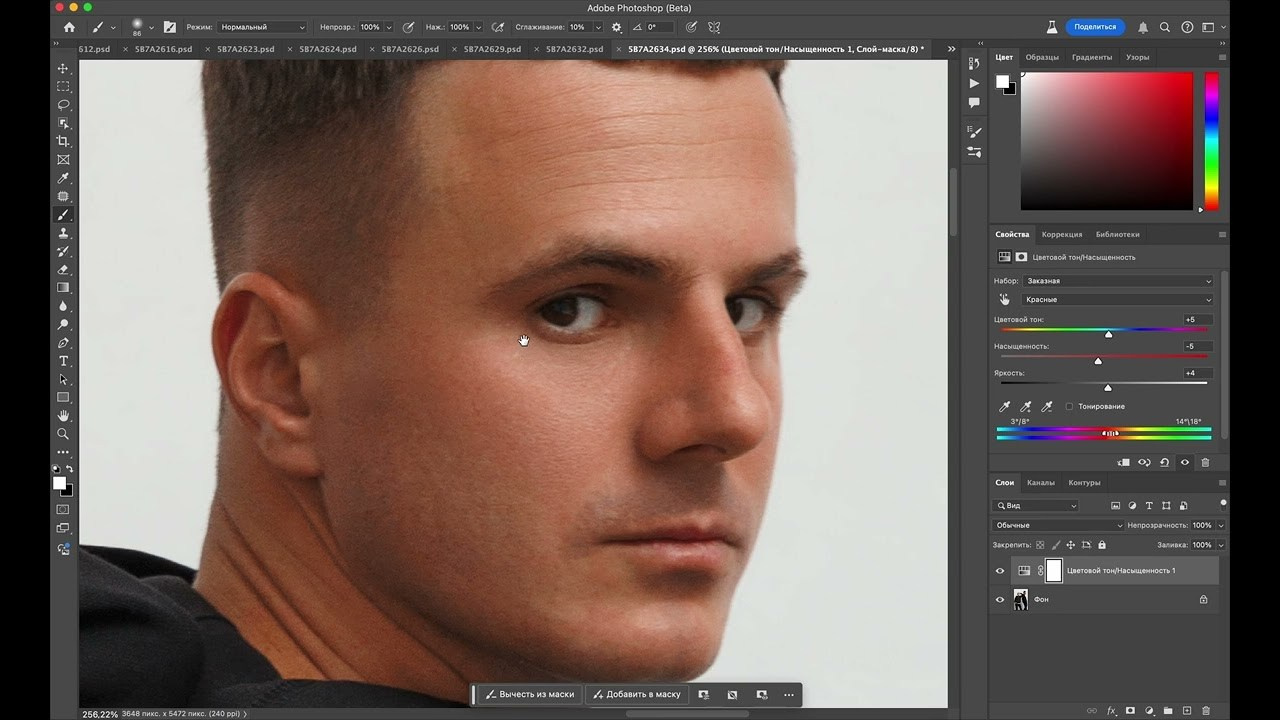Adjust the Насыщенность slider handle
1280x720 pixels.
(1098, 361)
